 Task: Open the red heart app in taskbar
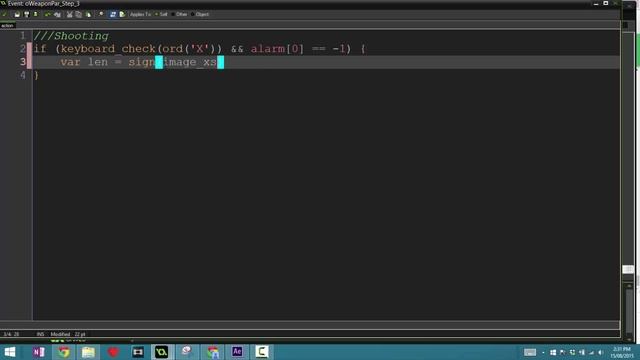coord(113,352)
